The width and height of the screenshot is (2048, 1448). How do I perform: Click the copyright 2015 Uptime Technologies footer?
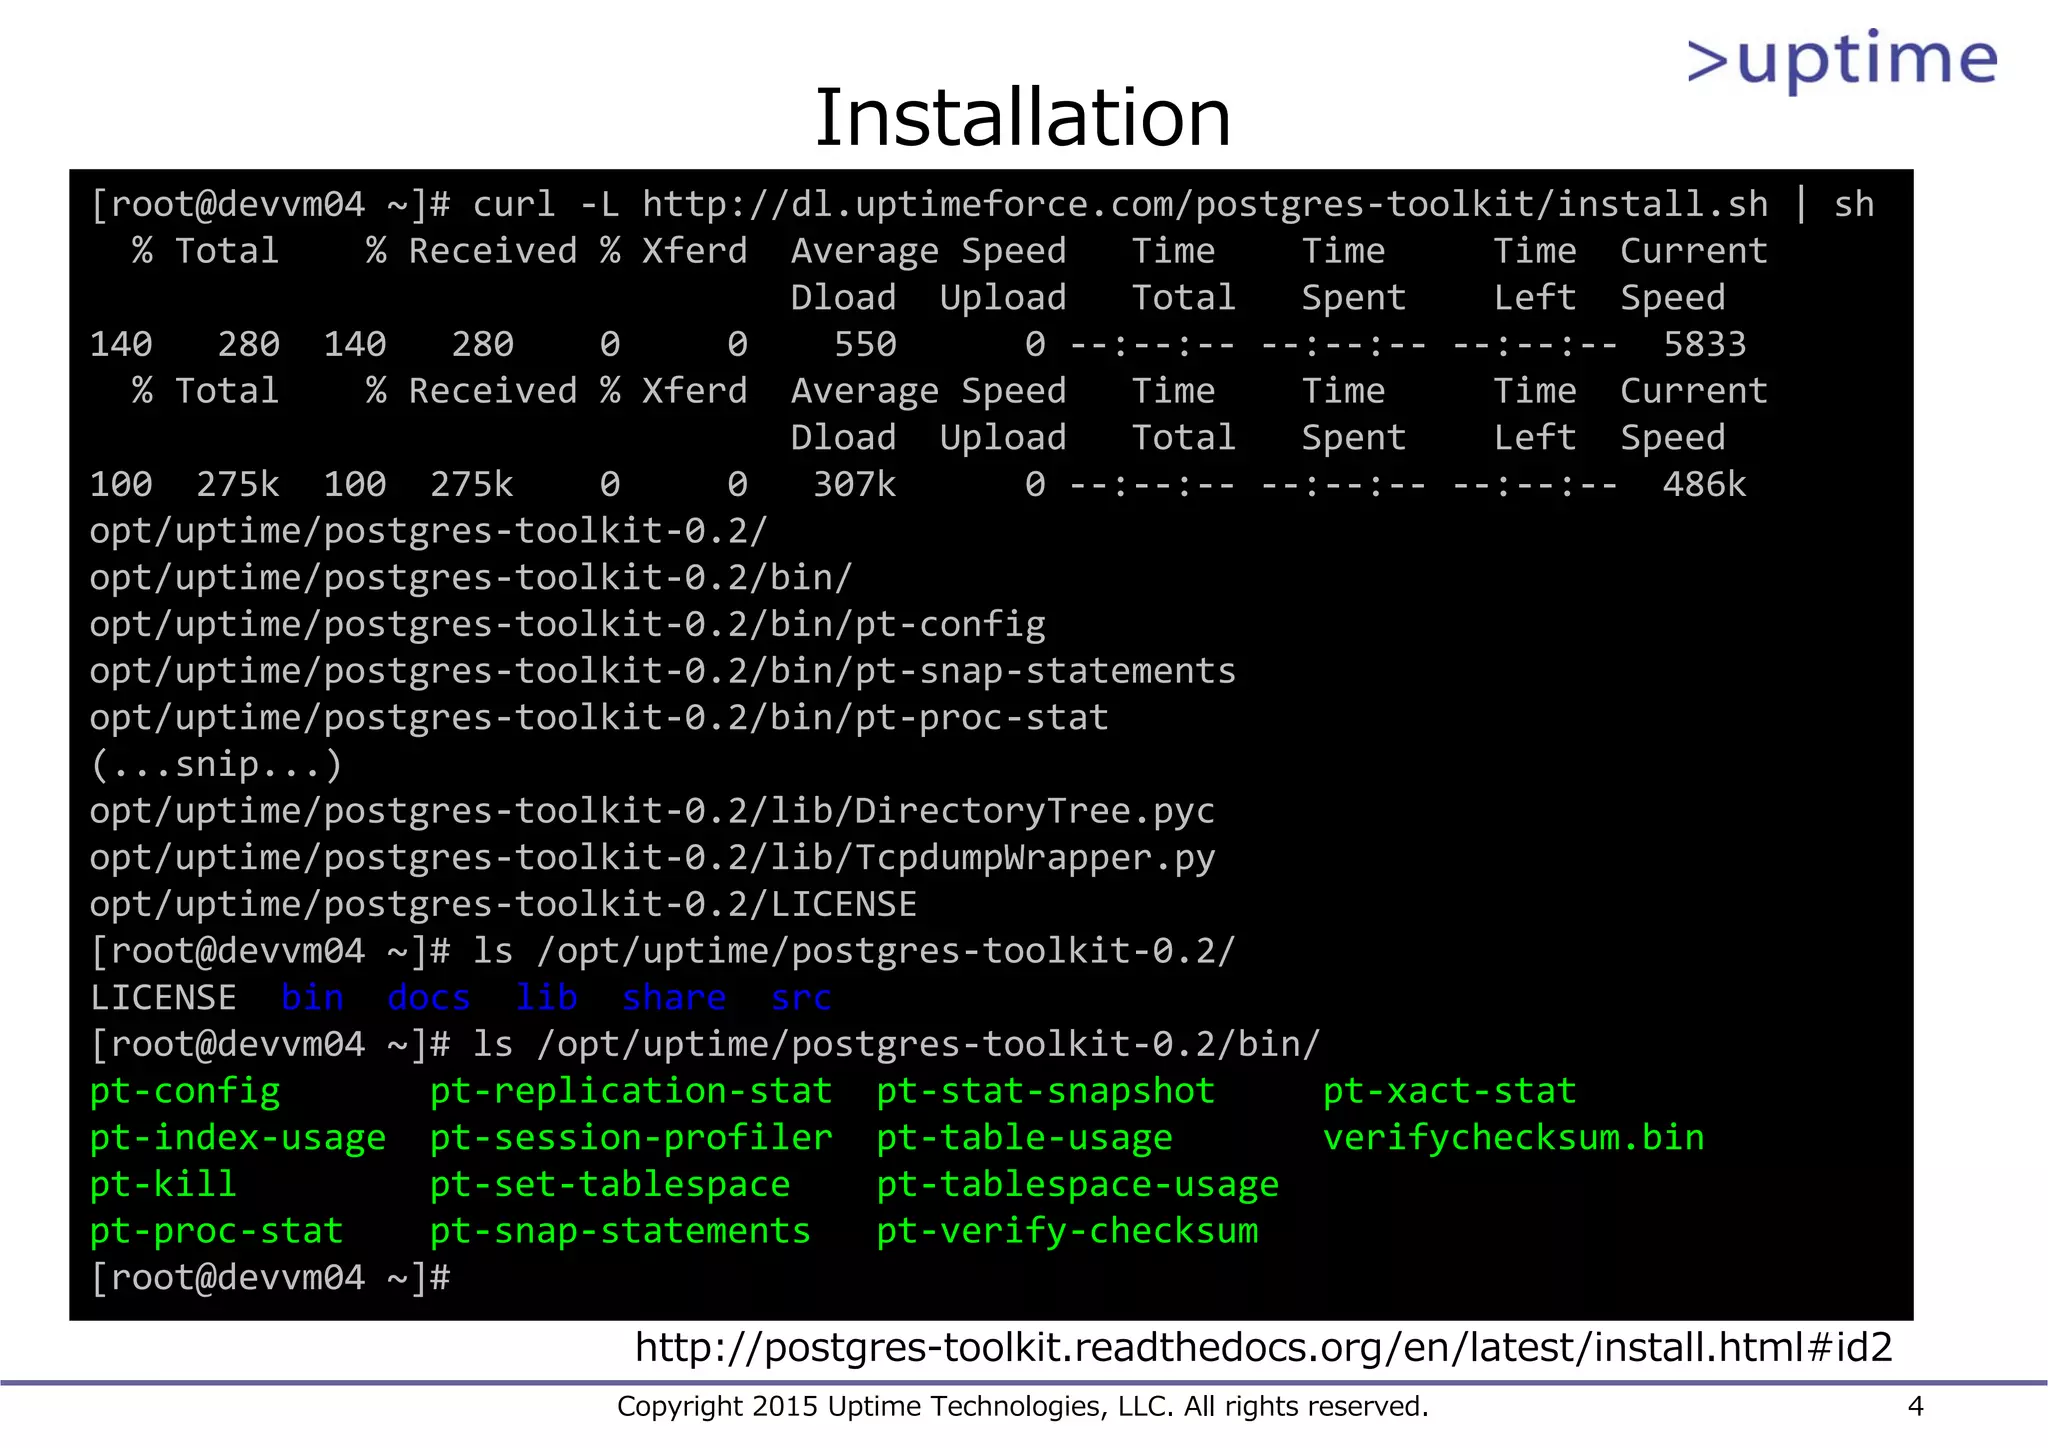(1022, 1407)
